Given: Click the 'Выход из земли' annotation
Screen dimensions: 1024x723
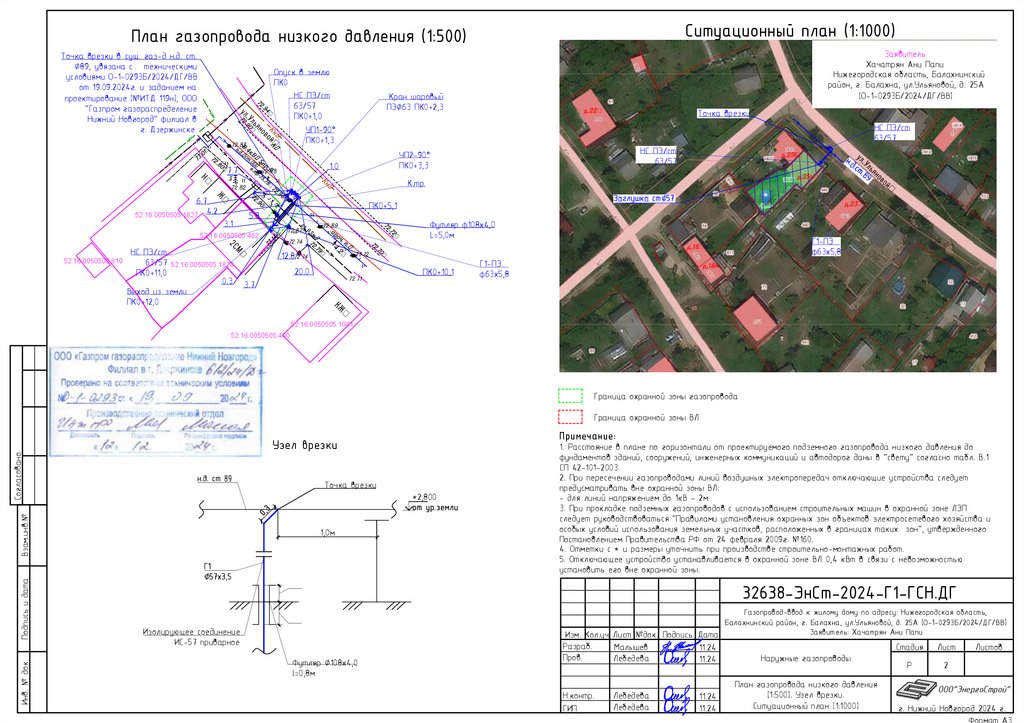Looking at the screenshot, I should pos(157,291).
